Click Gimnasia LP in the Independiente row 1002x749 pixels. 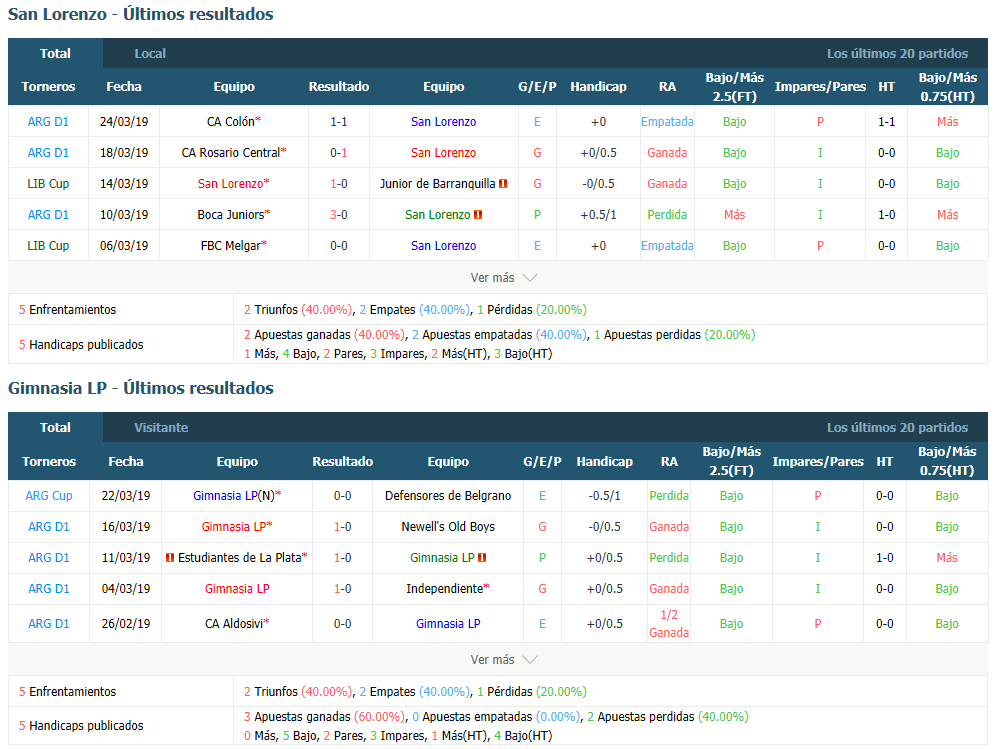click(x=237, y=589)
